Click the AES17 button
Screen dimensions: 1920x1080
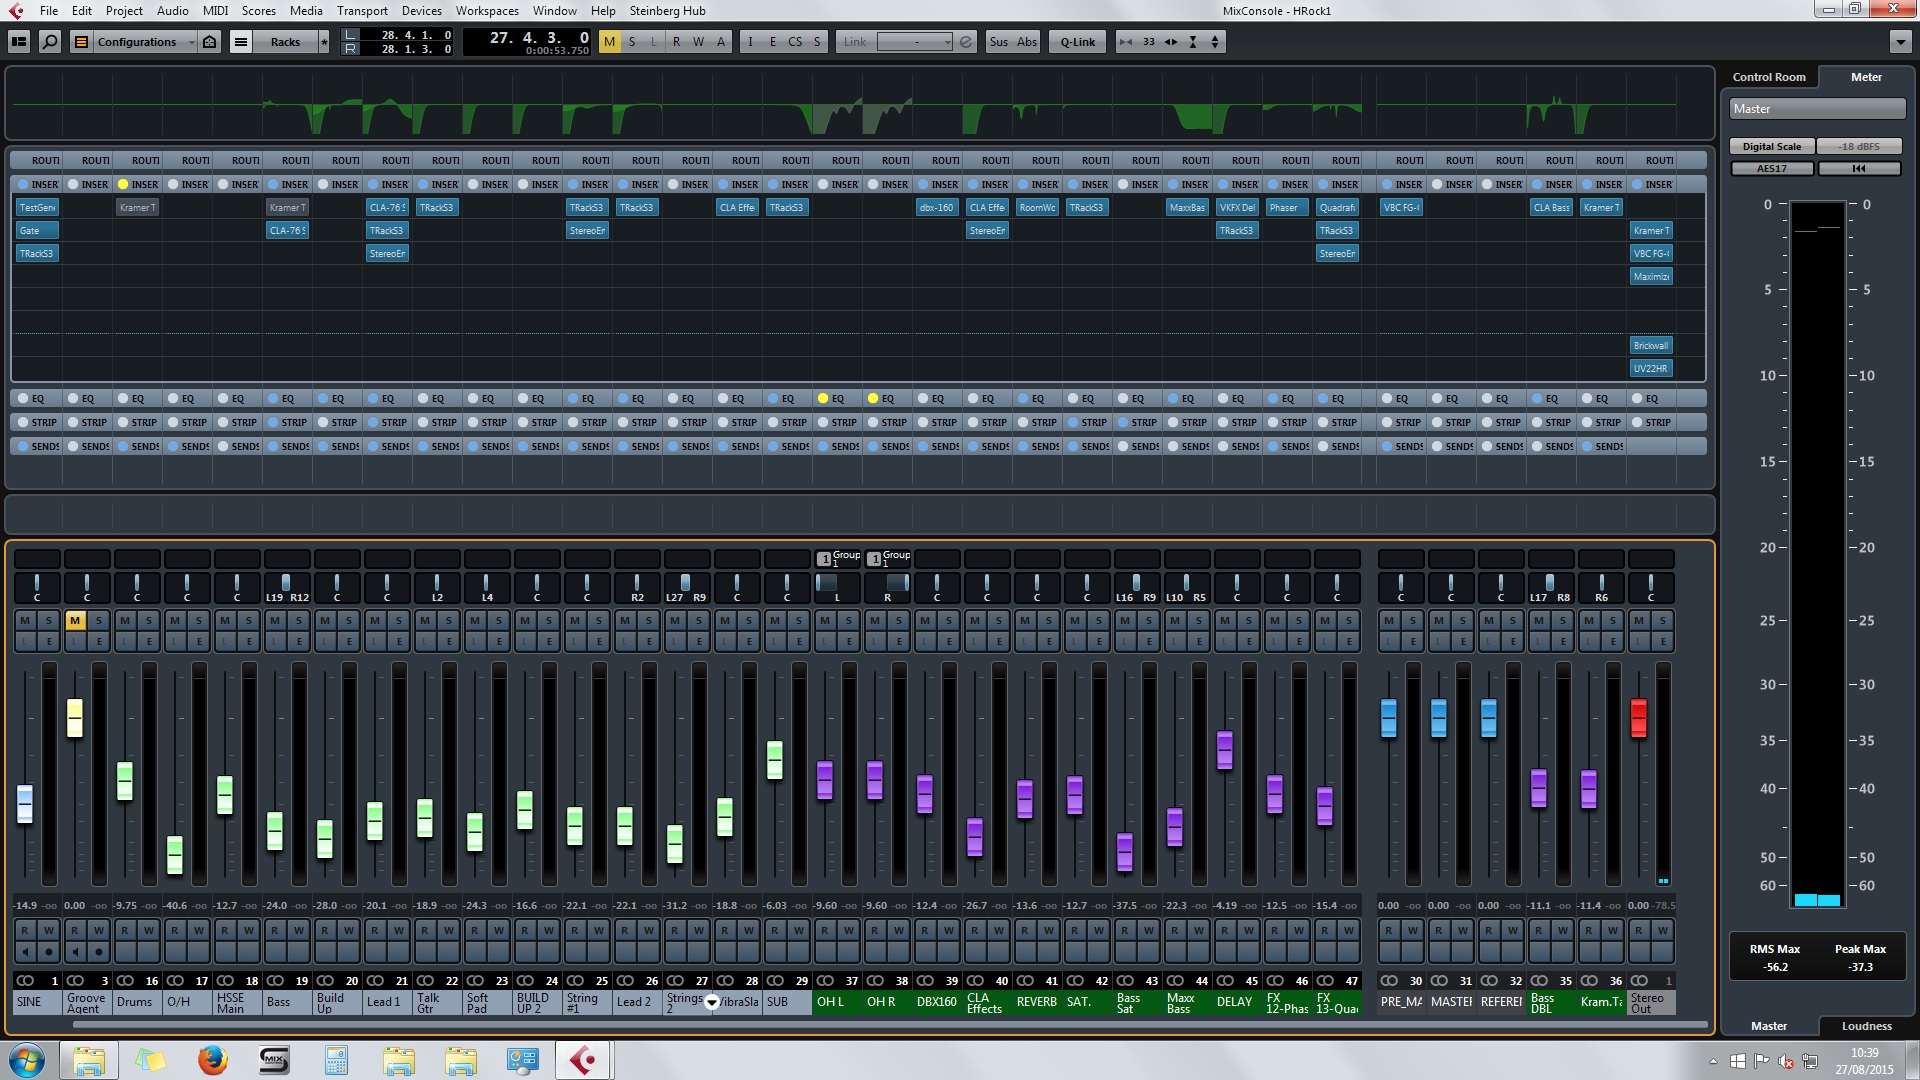point(1772,168)
